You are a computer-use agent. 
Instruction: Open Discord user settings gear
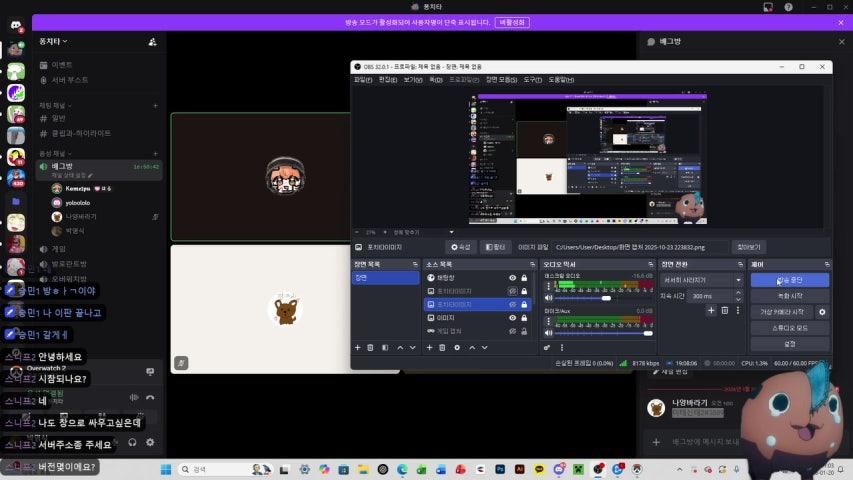point(150,442)
